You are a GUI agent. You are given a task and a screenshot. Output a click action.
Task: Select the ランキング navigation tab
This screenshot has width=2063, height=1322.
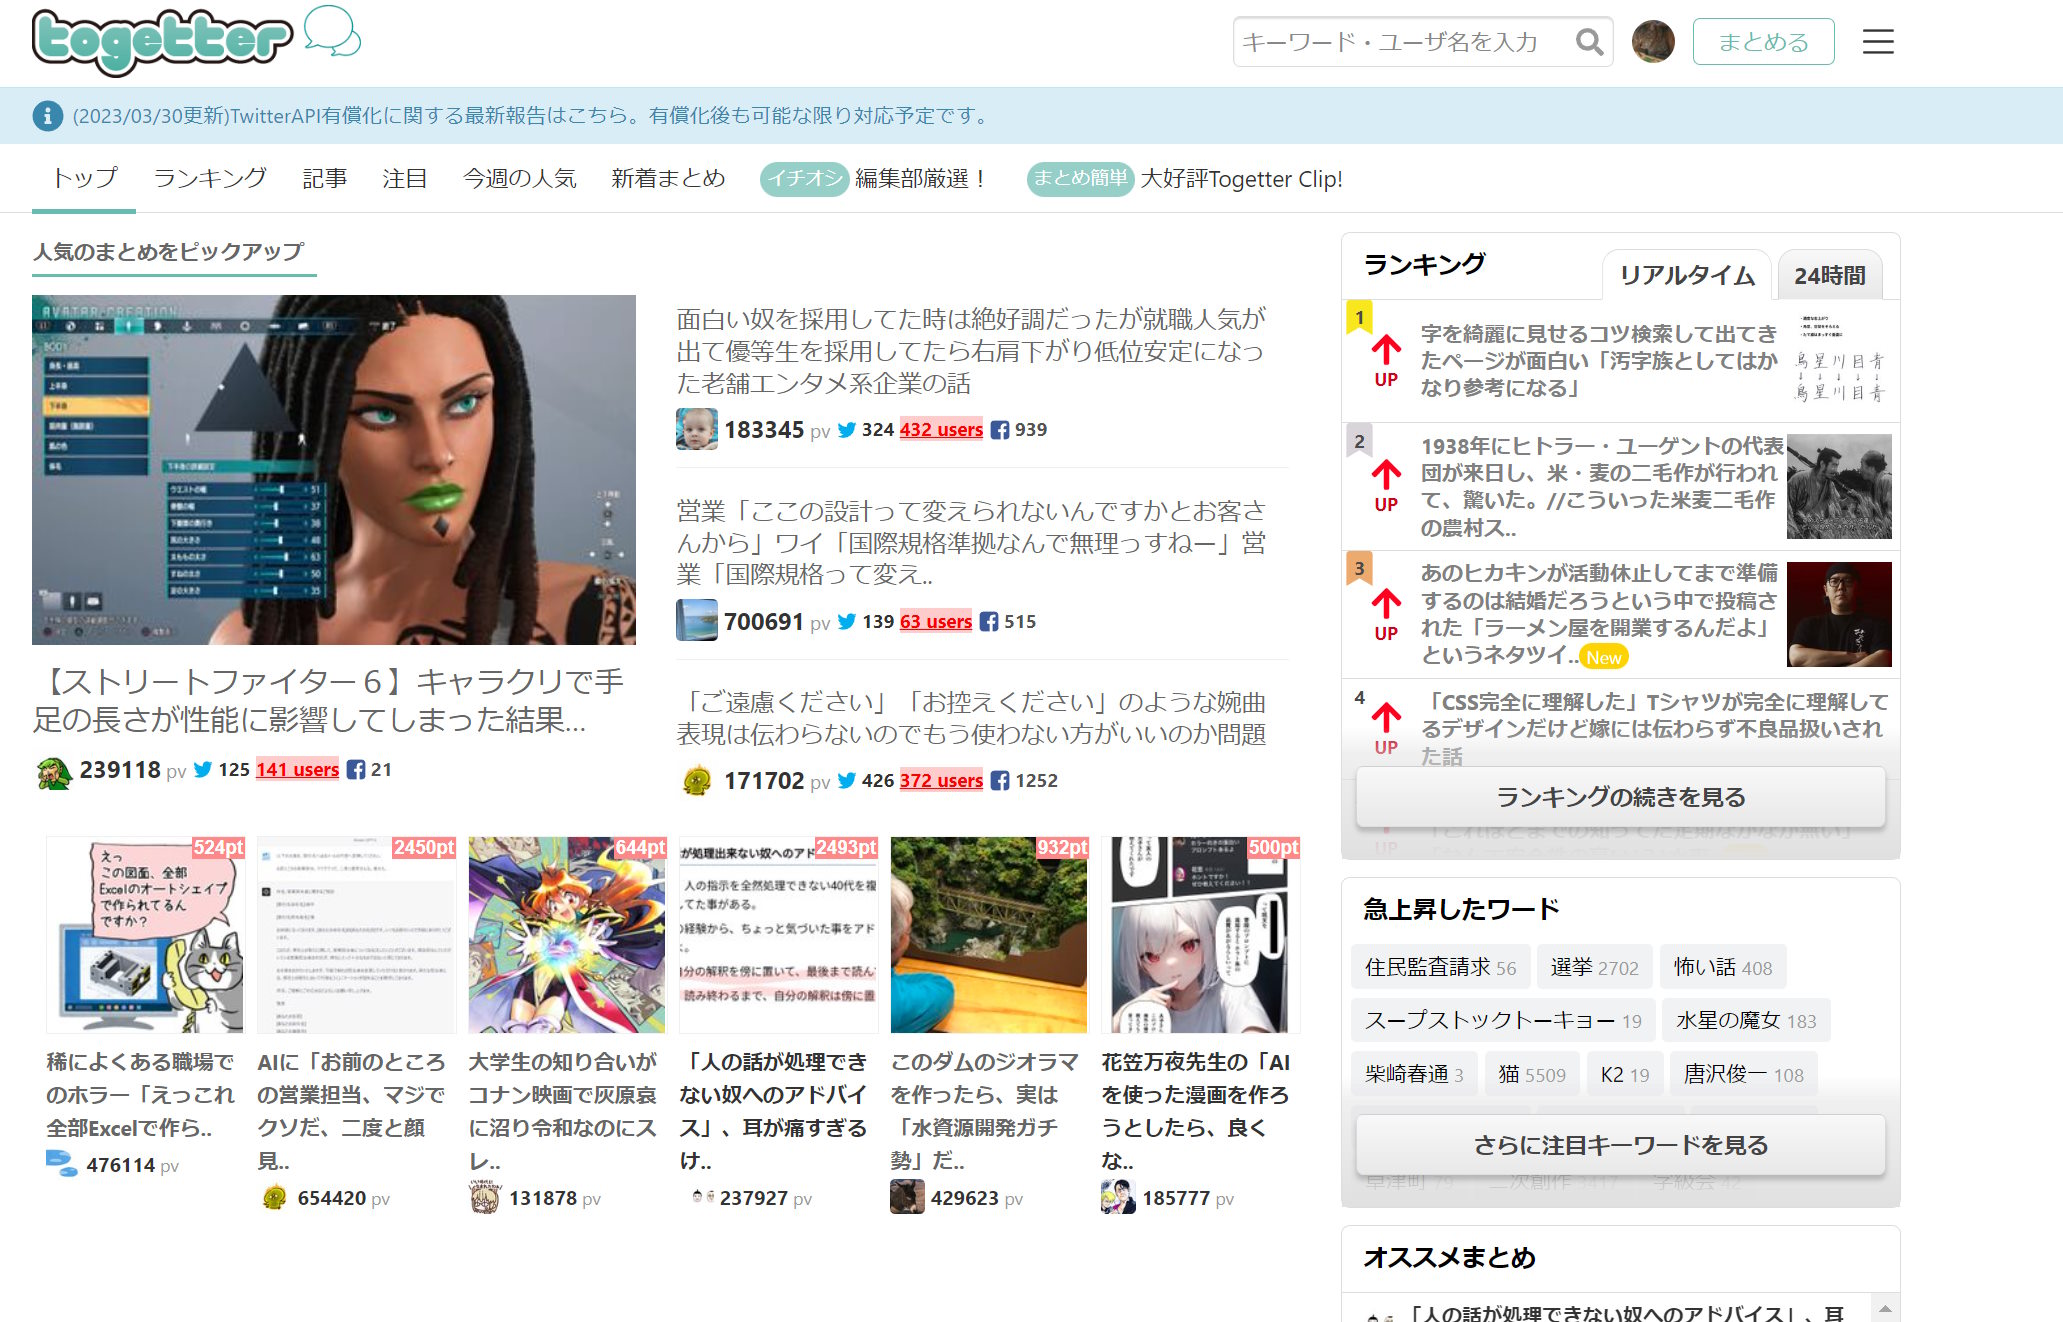click(209, 178)
